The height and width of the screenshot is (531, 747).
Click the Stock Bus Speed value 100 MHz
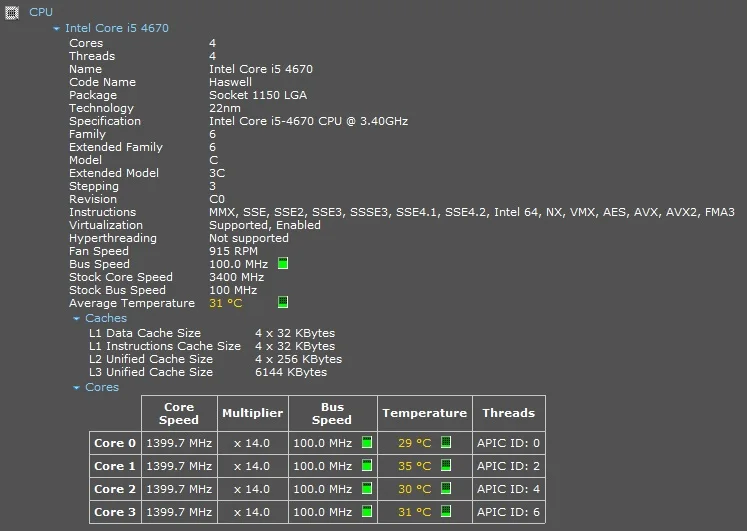click(x=233, y=290)
